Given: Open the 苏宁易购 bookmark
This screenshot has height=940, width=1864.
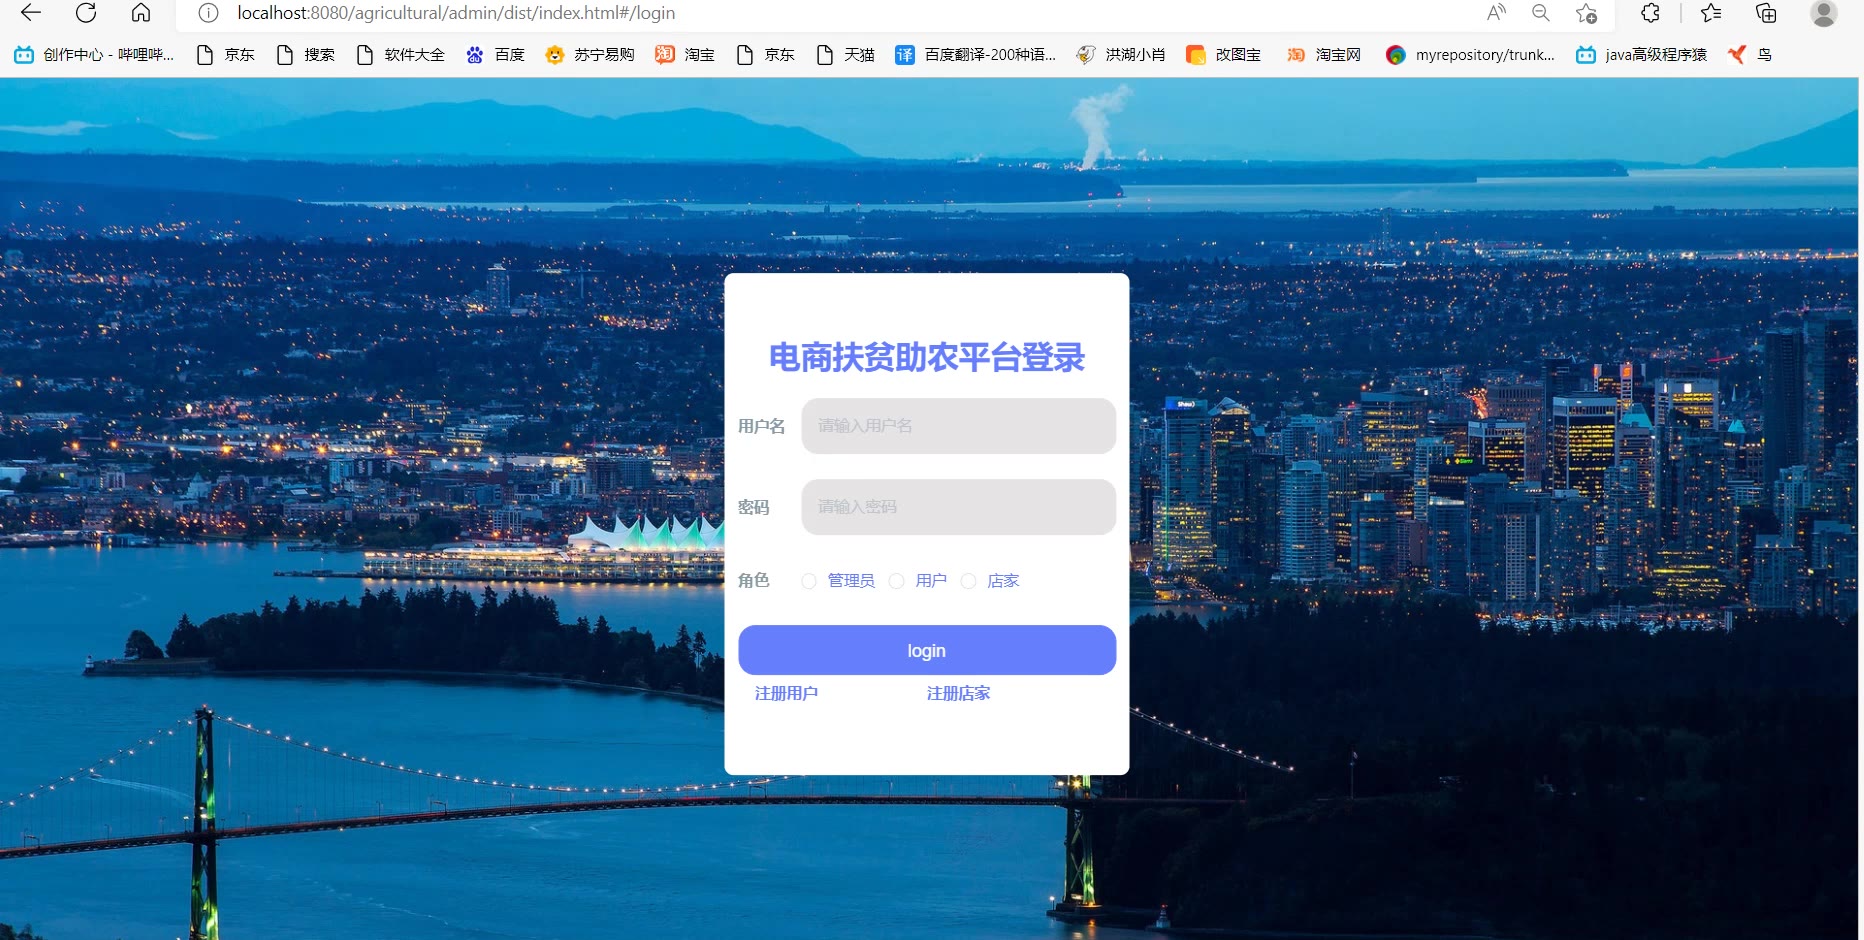Looking at the screenshot, I should point(590,55).
